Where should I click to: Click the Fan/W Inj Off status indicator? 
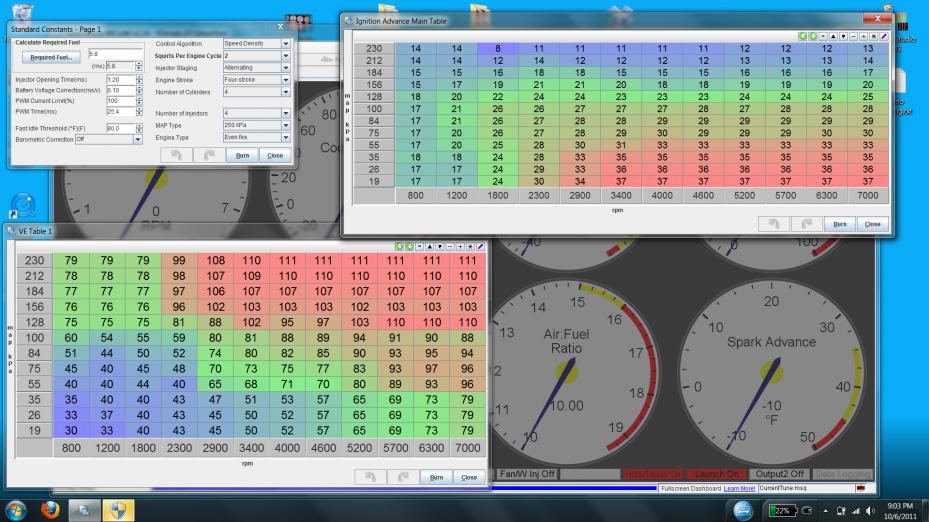pos(527,473)
